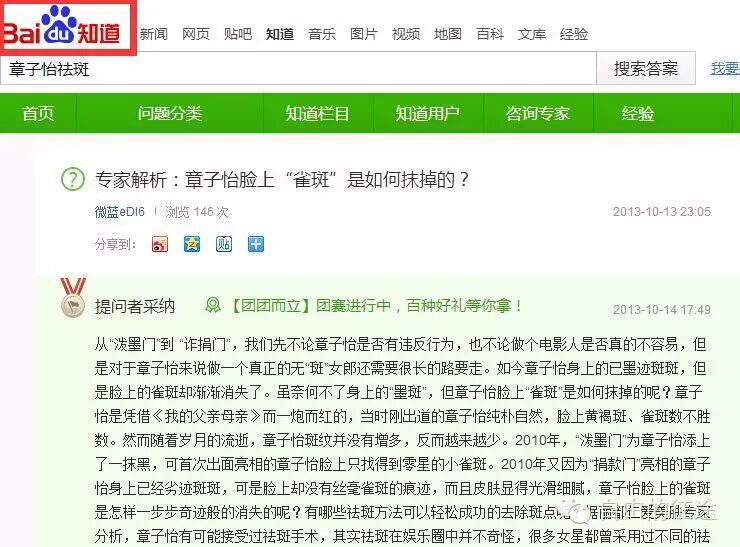
Task: Click the adopted-answer medal icon
Action: (73, 297)
